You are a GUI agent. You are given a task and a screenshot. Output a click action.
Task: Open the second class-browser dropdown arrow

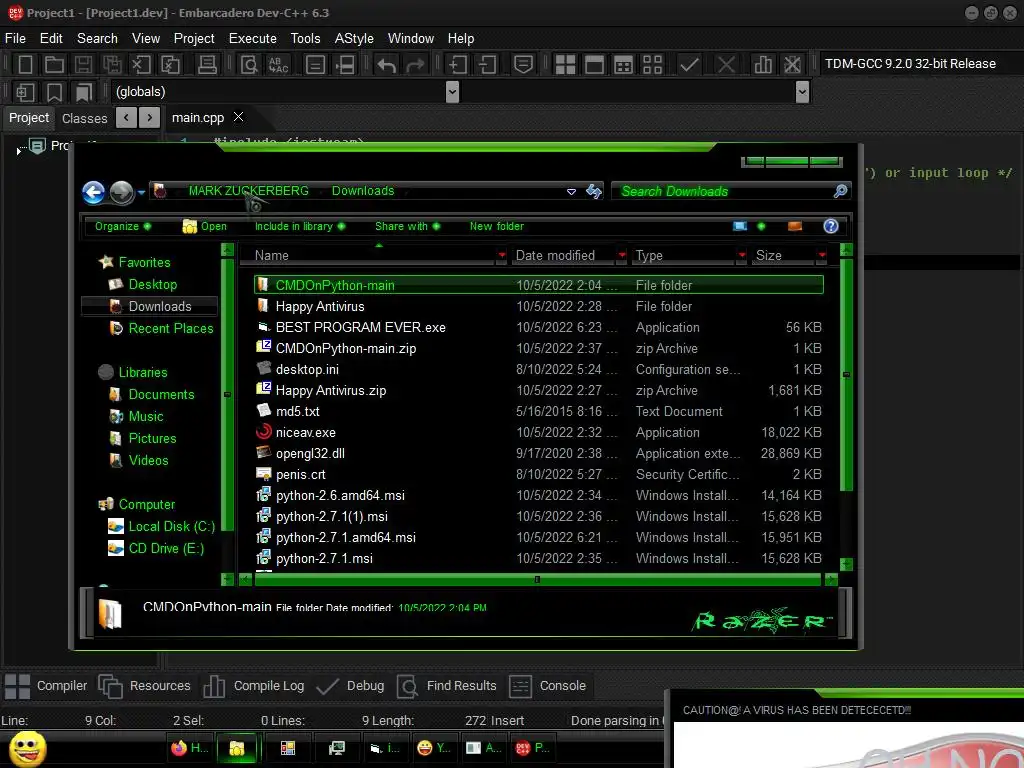(x=803, y=92)
